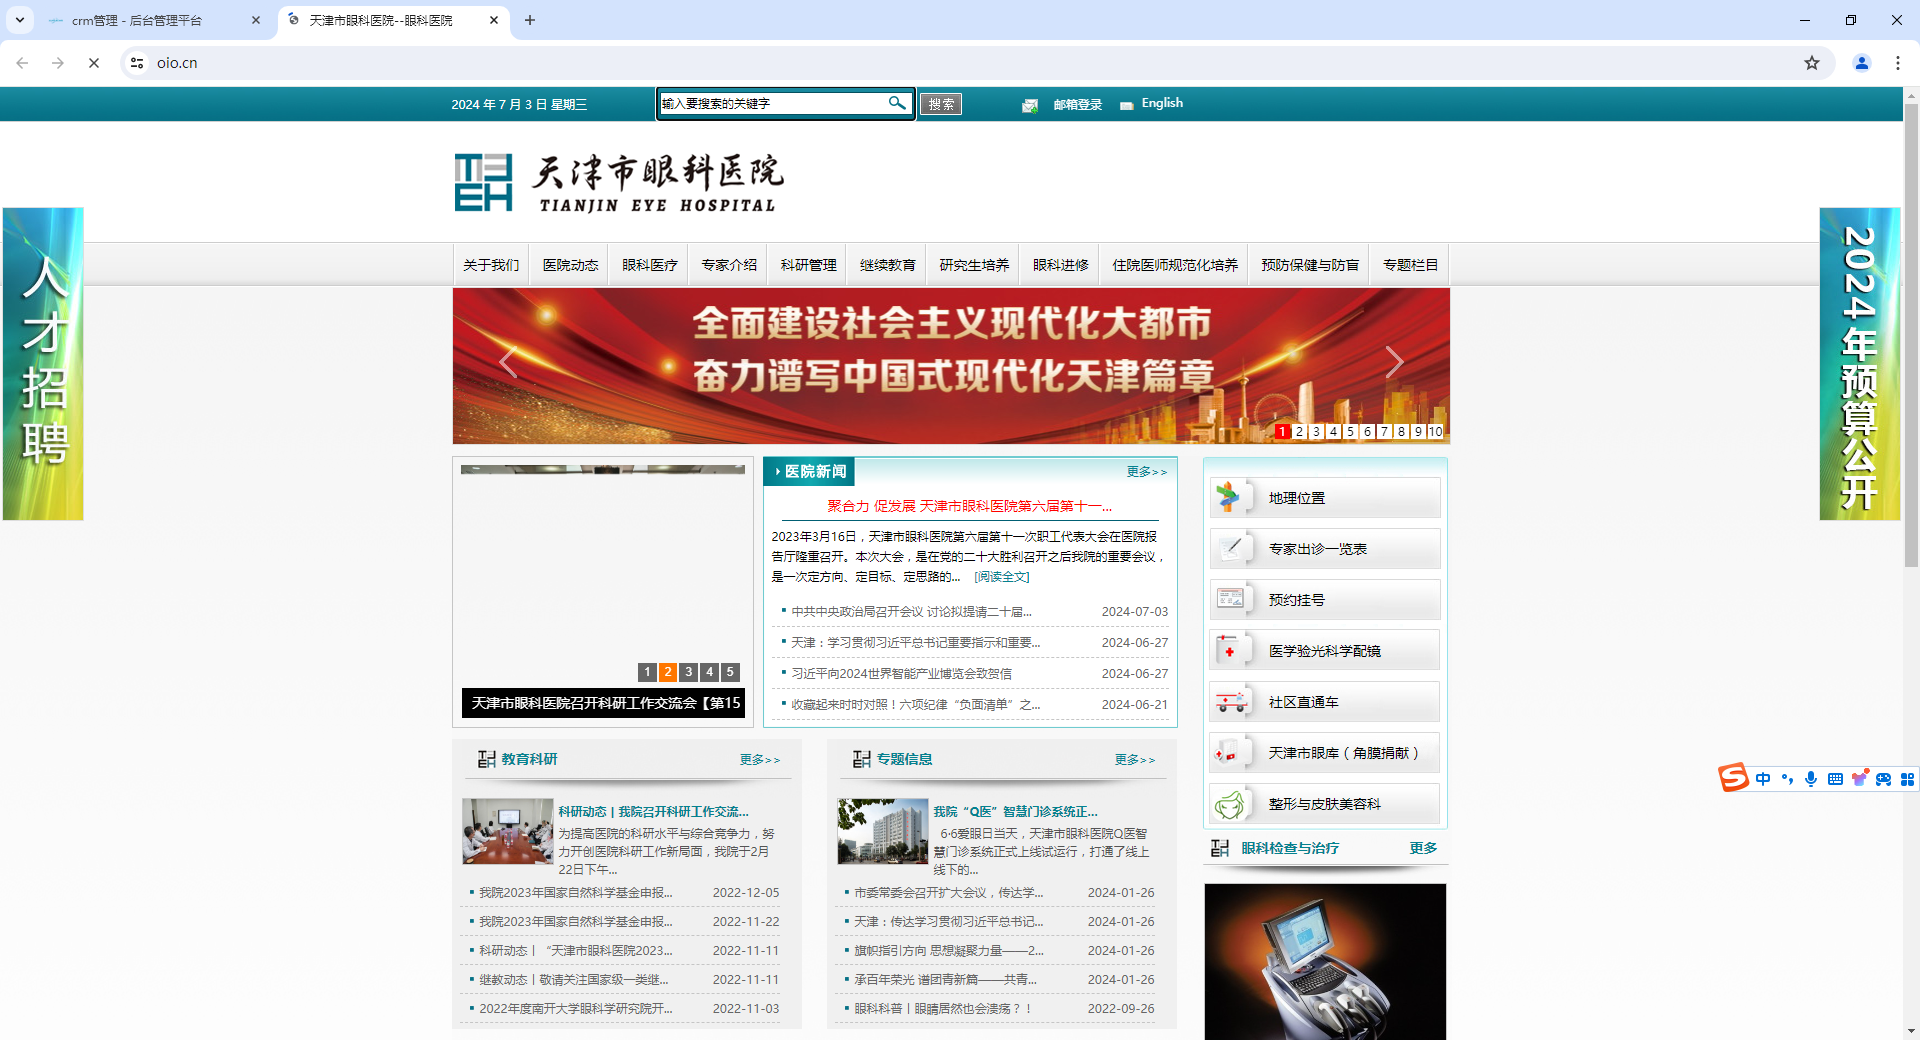This screenshot has height=1040, width=1920.
Task: Click the English language mail icon
Action: click(1126, 105)
